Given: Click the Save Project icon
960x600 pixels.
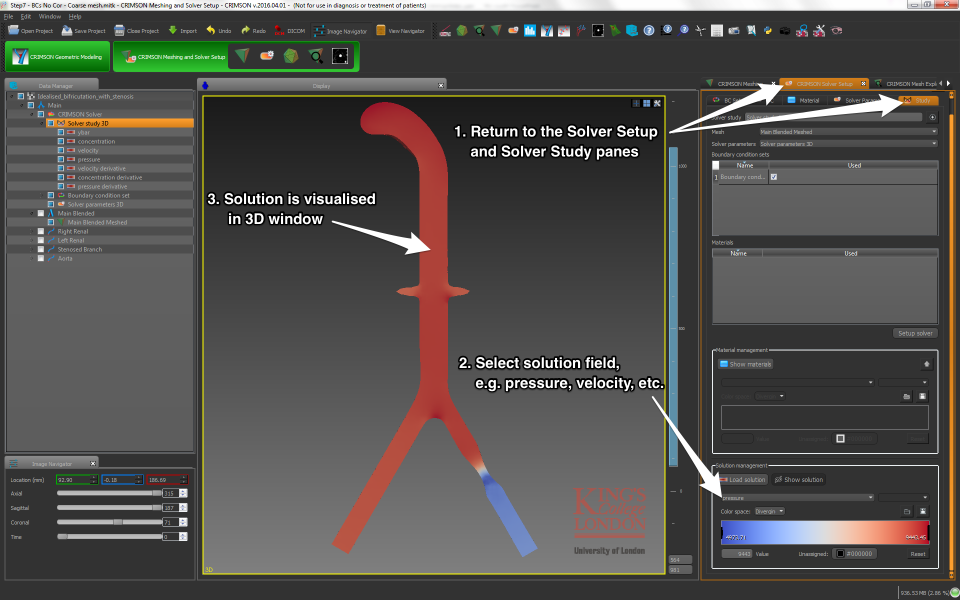Looking at the screenshot, I should [67, 31].
